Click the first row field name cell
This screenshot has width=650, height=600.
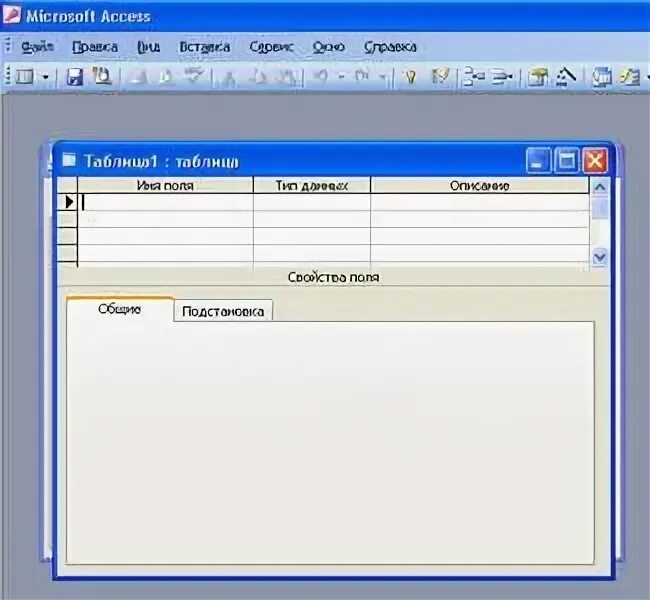pyautogui.click(x=165, y=202)
